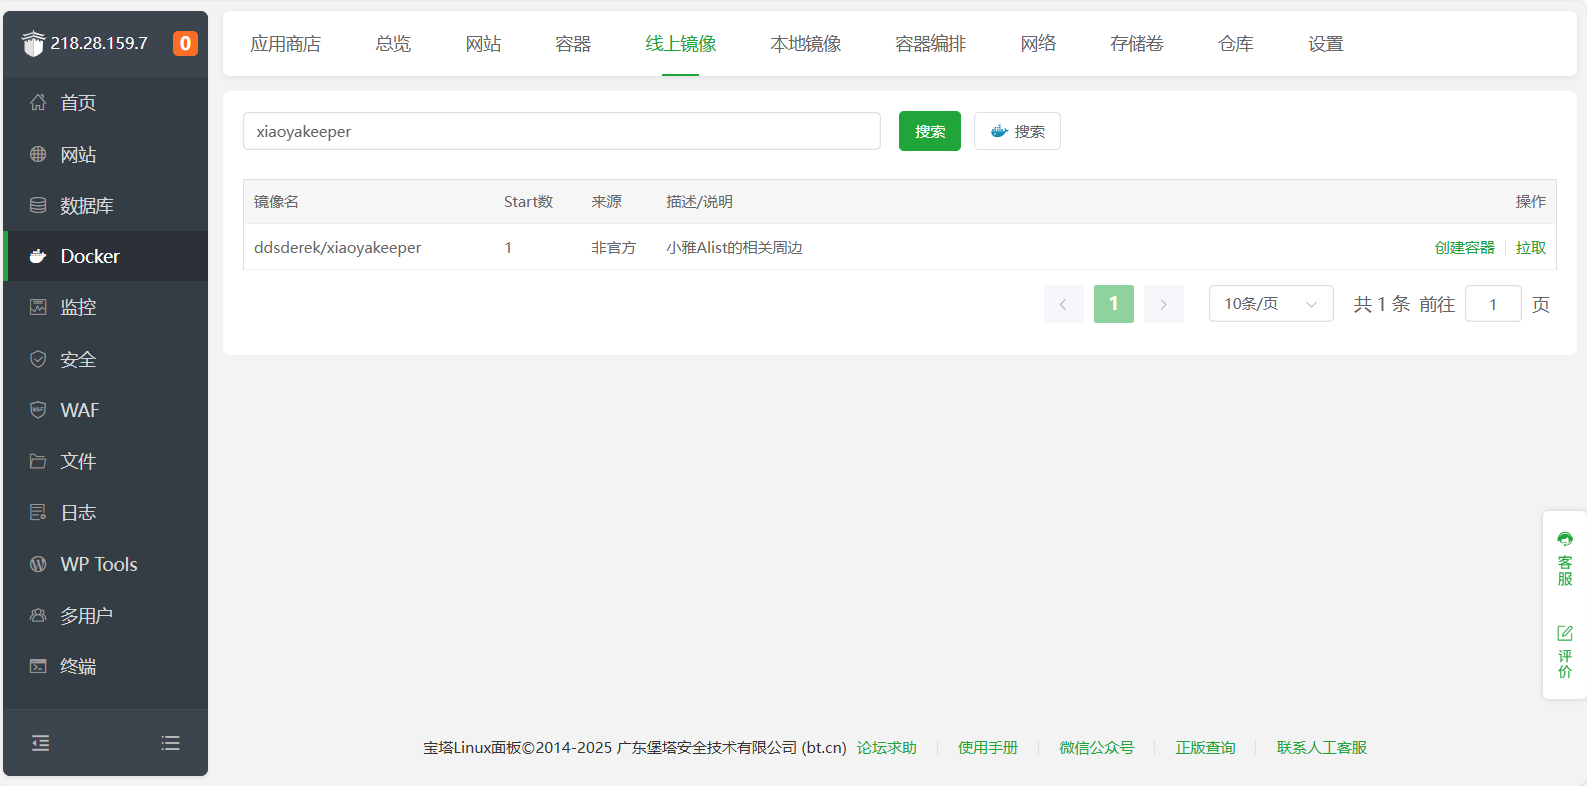Screen dimensions: 1587x786
Task: Click the home icon beside 首页
Action: [x=38, y=102]
